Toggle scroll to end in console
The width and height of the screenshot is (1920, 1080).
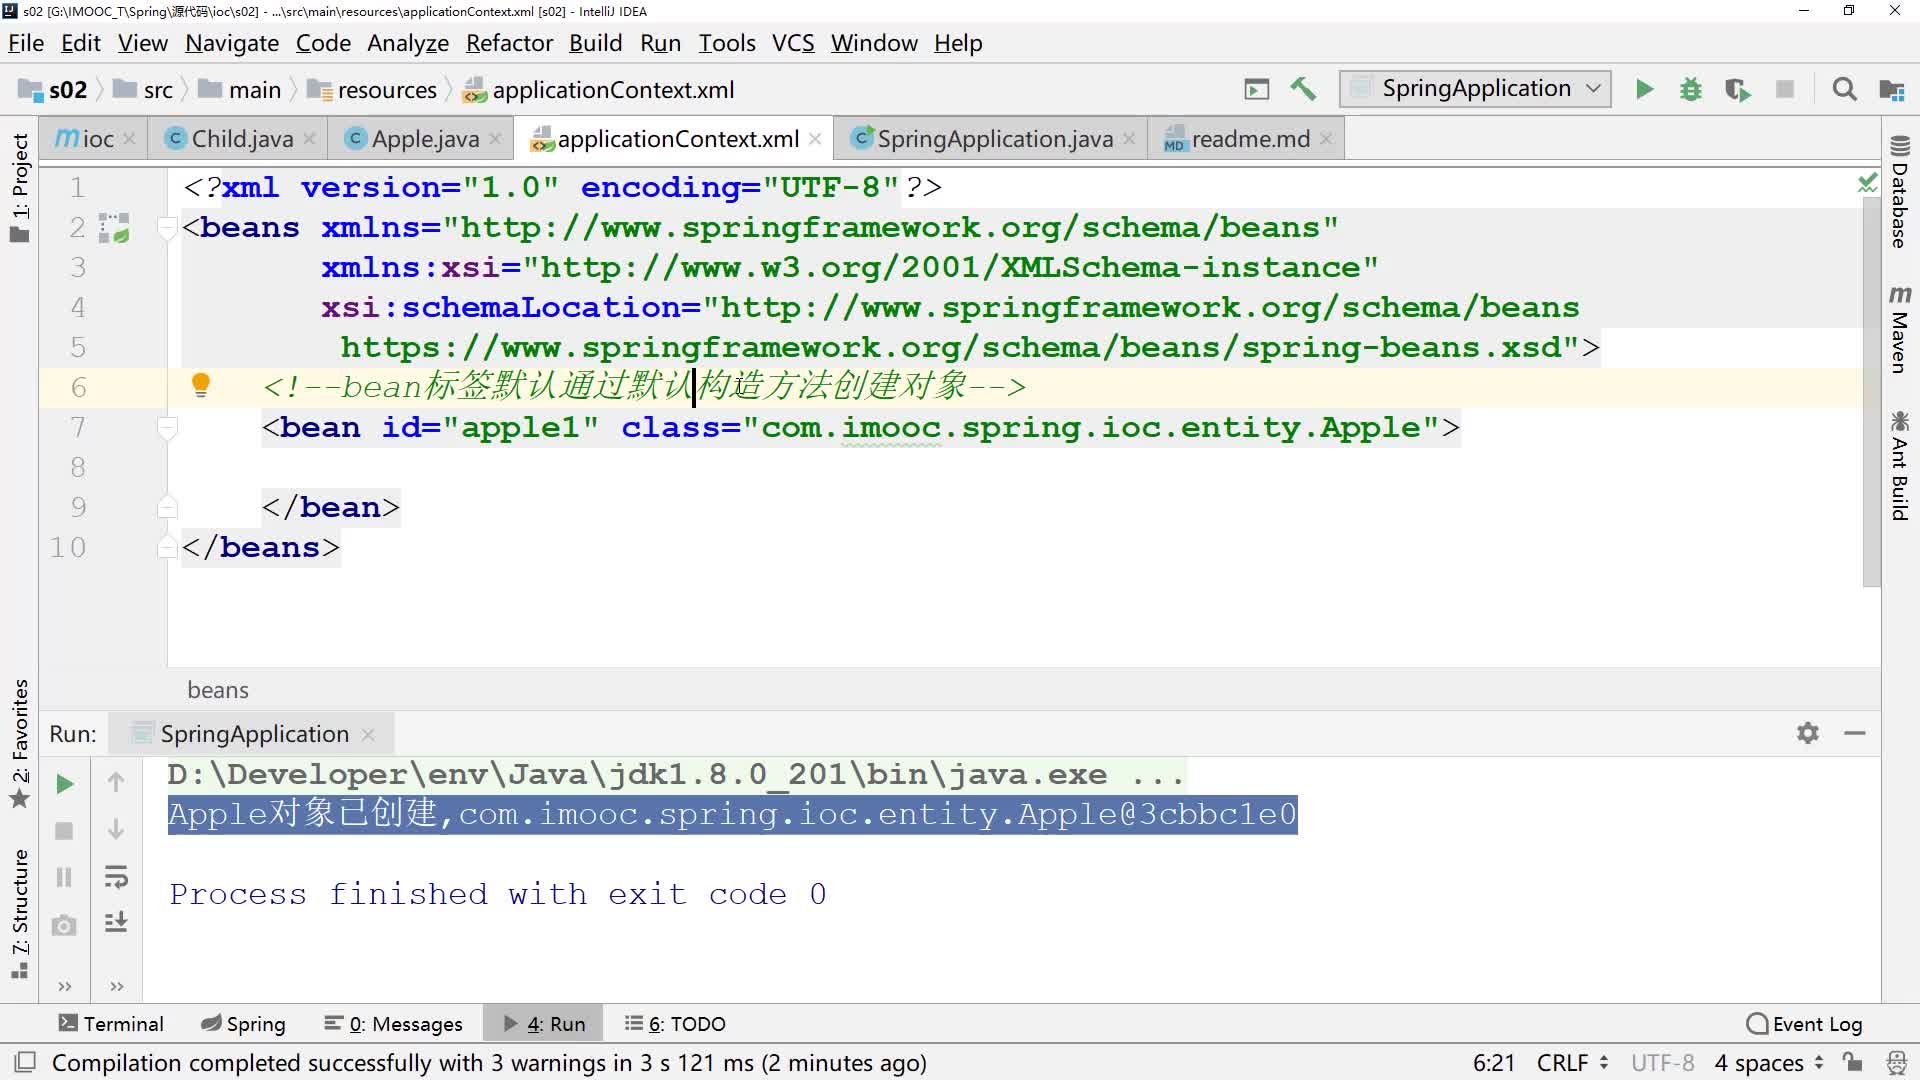point(116,922)
